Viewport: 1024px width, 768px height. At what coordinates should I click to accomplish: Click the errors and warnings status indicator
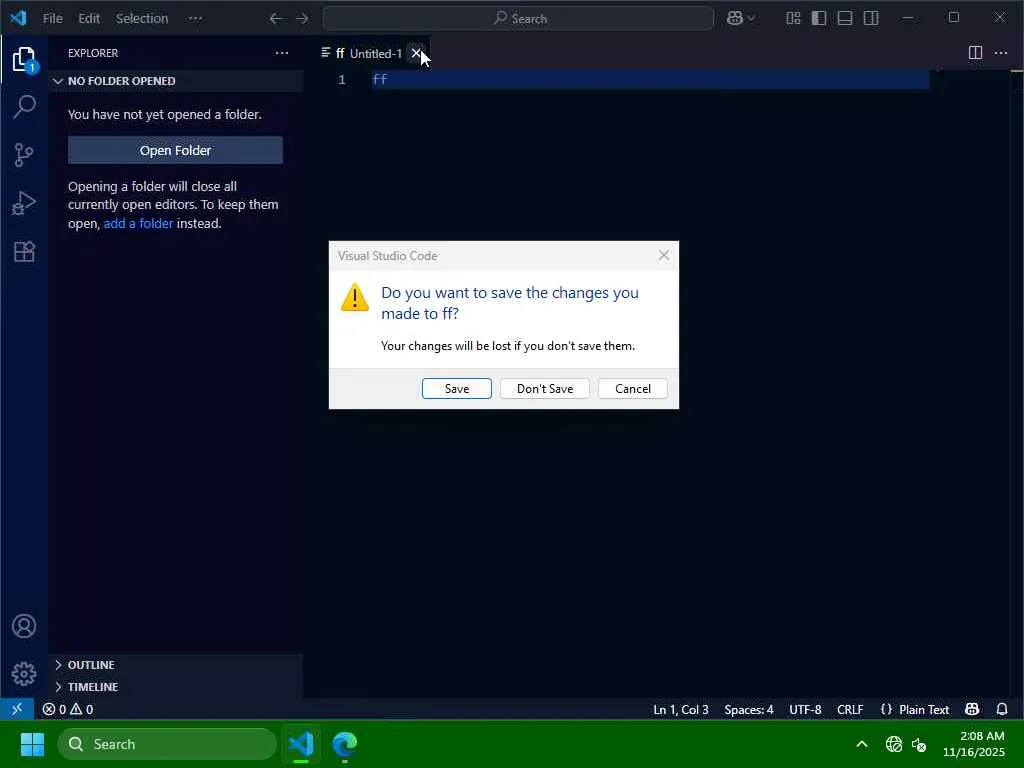tap(68, 709)
